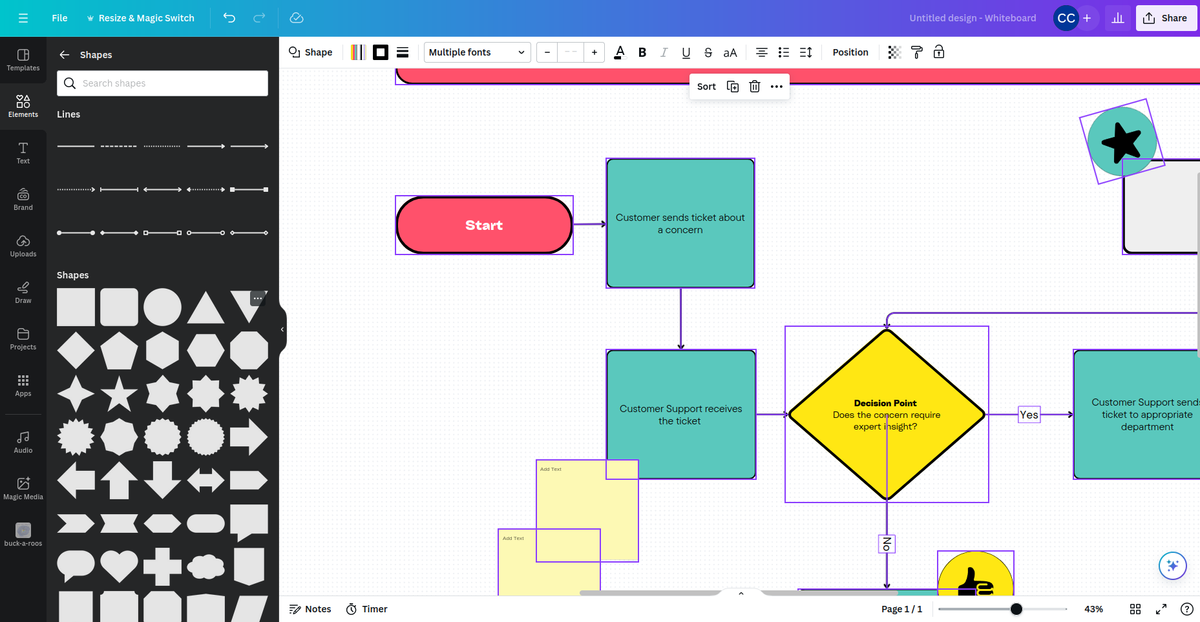Select the copy style paint roller
The height and width of the screenshot is (622, 1200).
pos(916,52)
